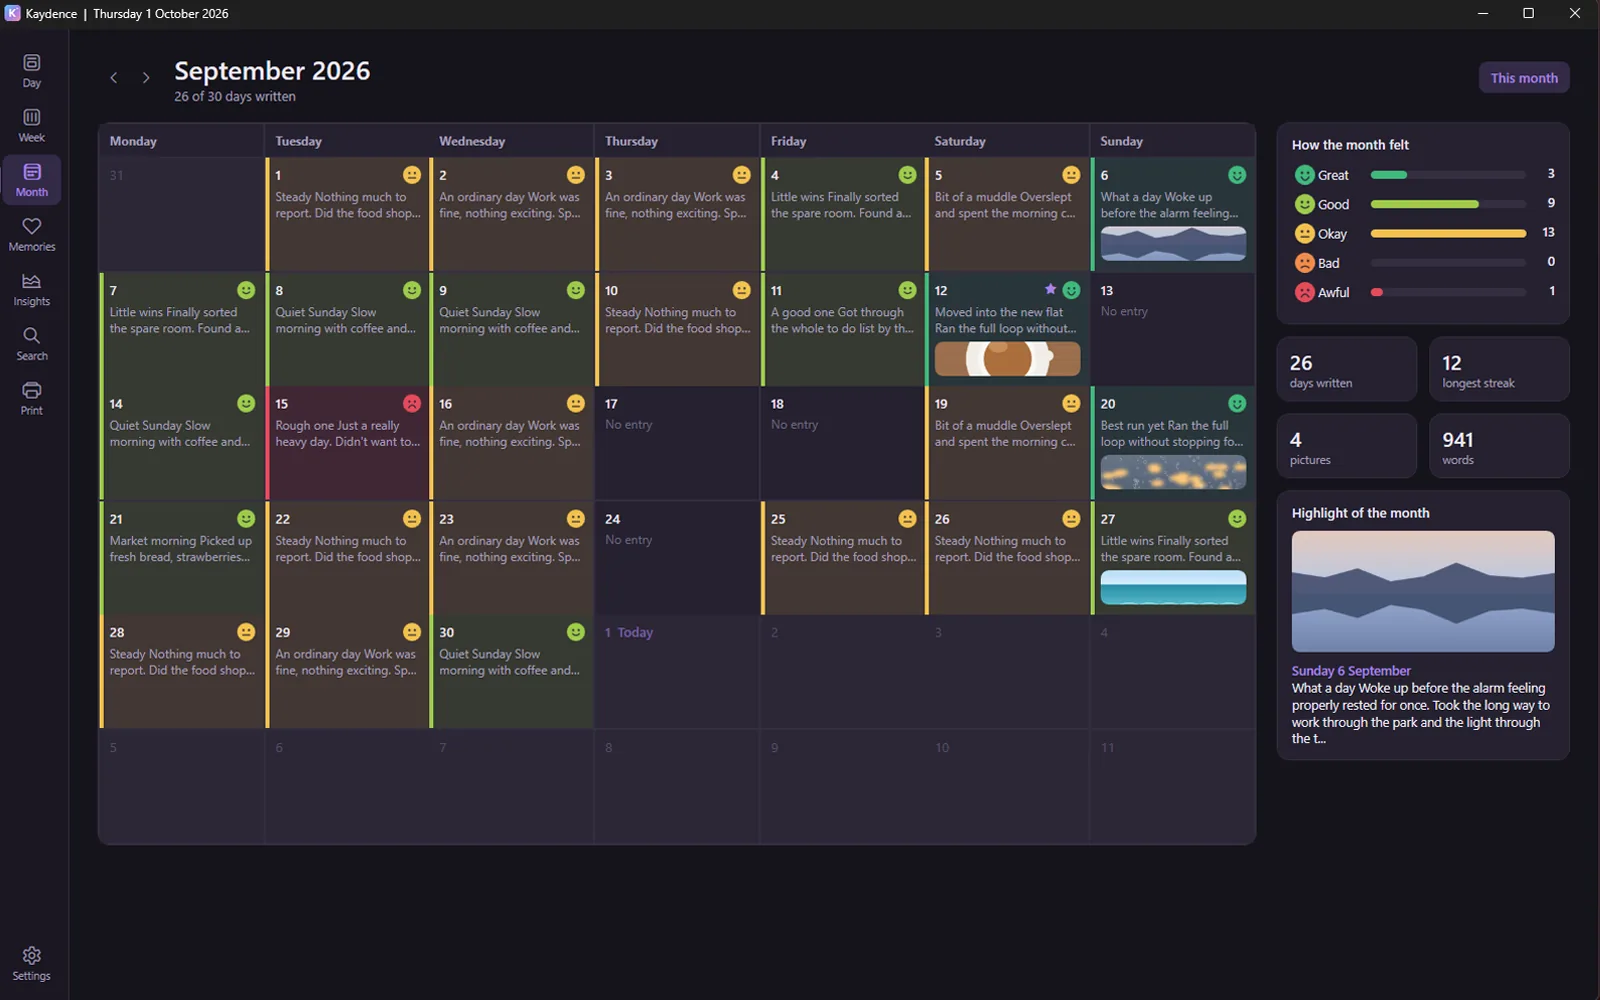Open the day 11 A good one entry

[x=843, y=329]
